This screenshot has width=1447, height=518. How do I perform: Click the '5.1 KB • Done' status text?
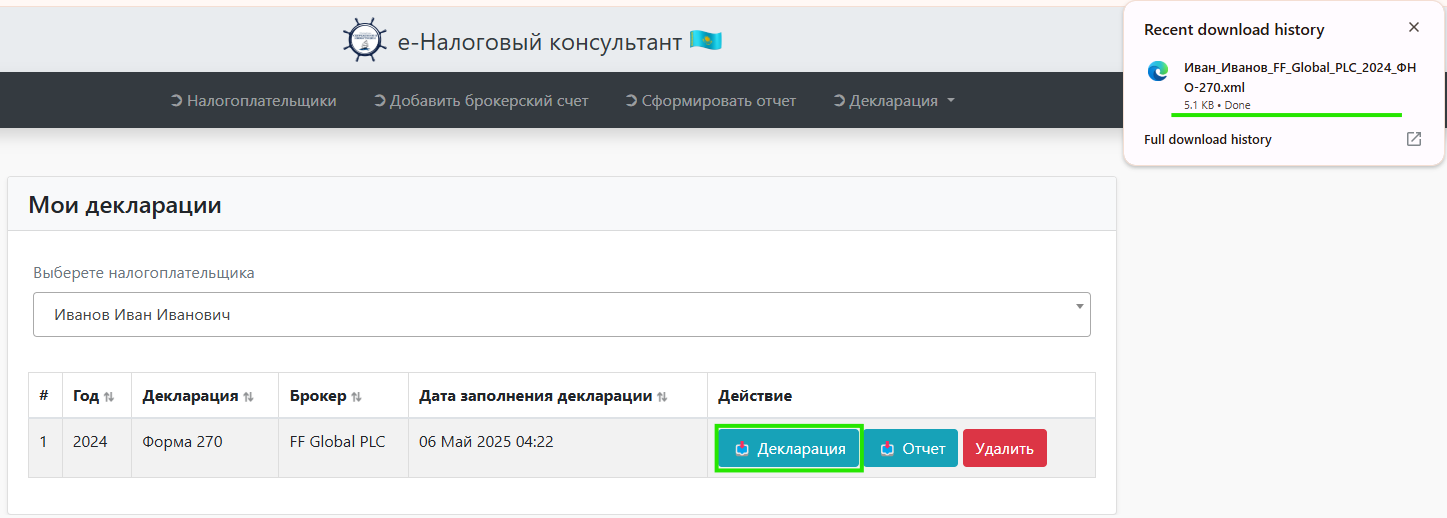click(1217, 105)
